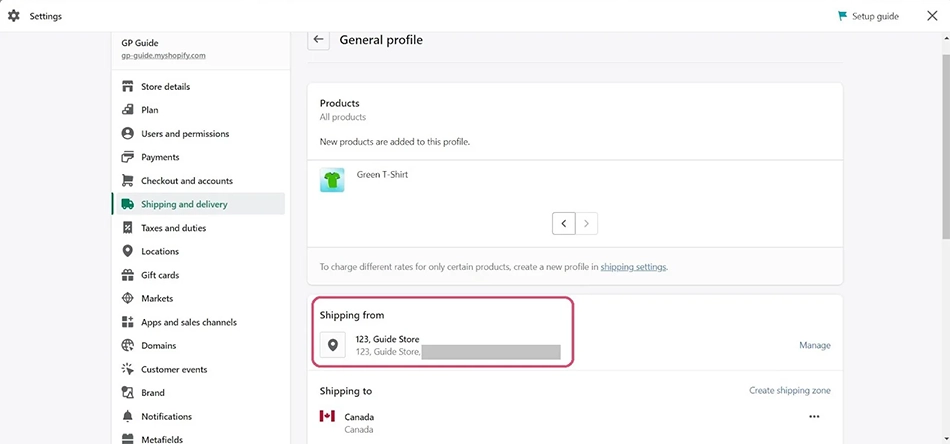Open Locations from the sidebar
The height and width of the screenshot is (444, 950).
tap(159, 252)
